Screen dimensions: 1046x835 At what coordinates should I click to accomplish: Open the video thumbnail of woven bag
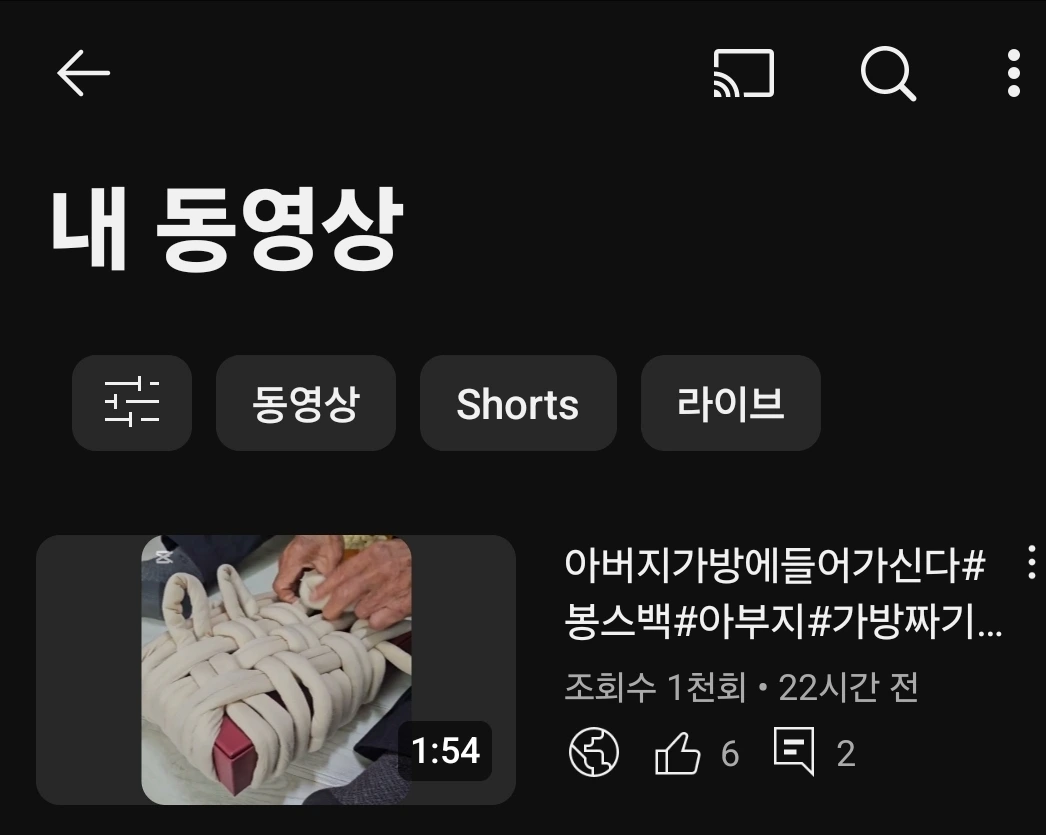276,670
